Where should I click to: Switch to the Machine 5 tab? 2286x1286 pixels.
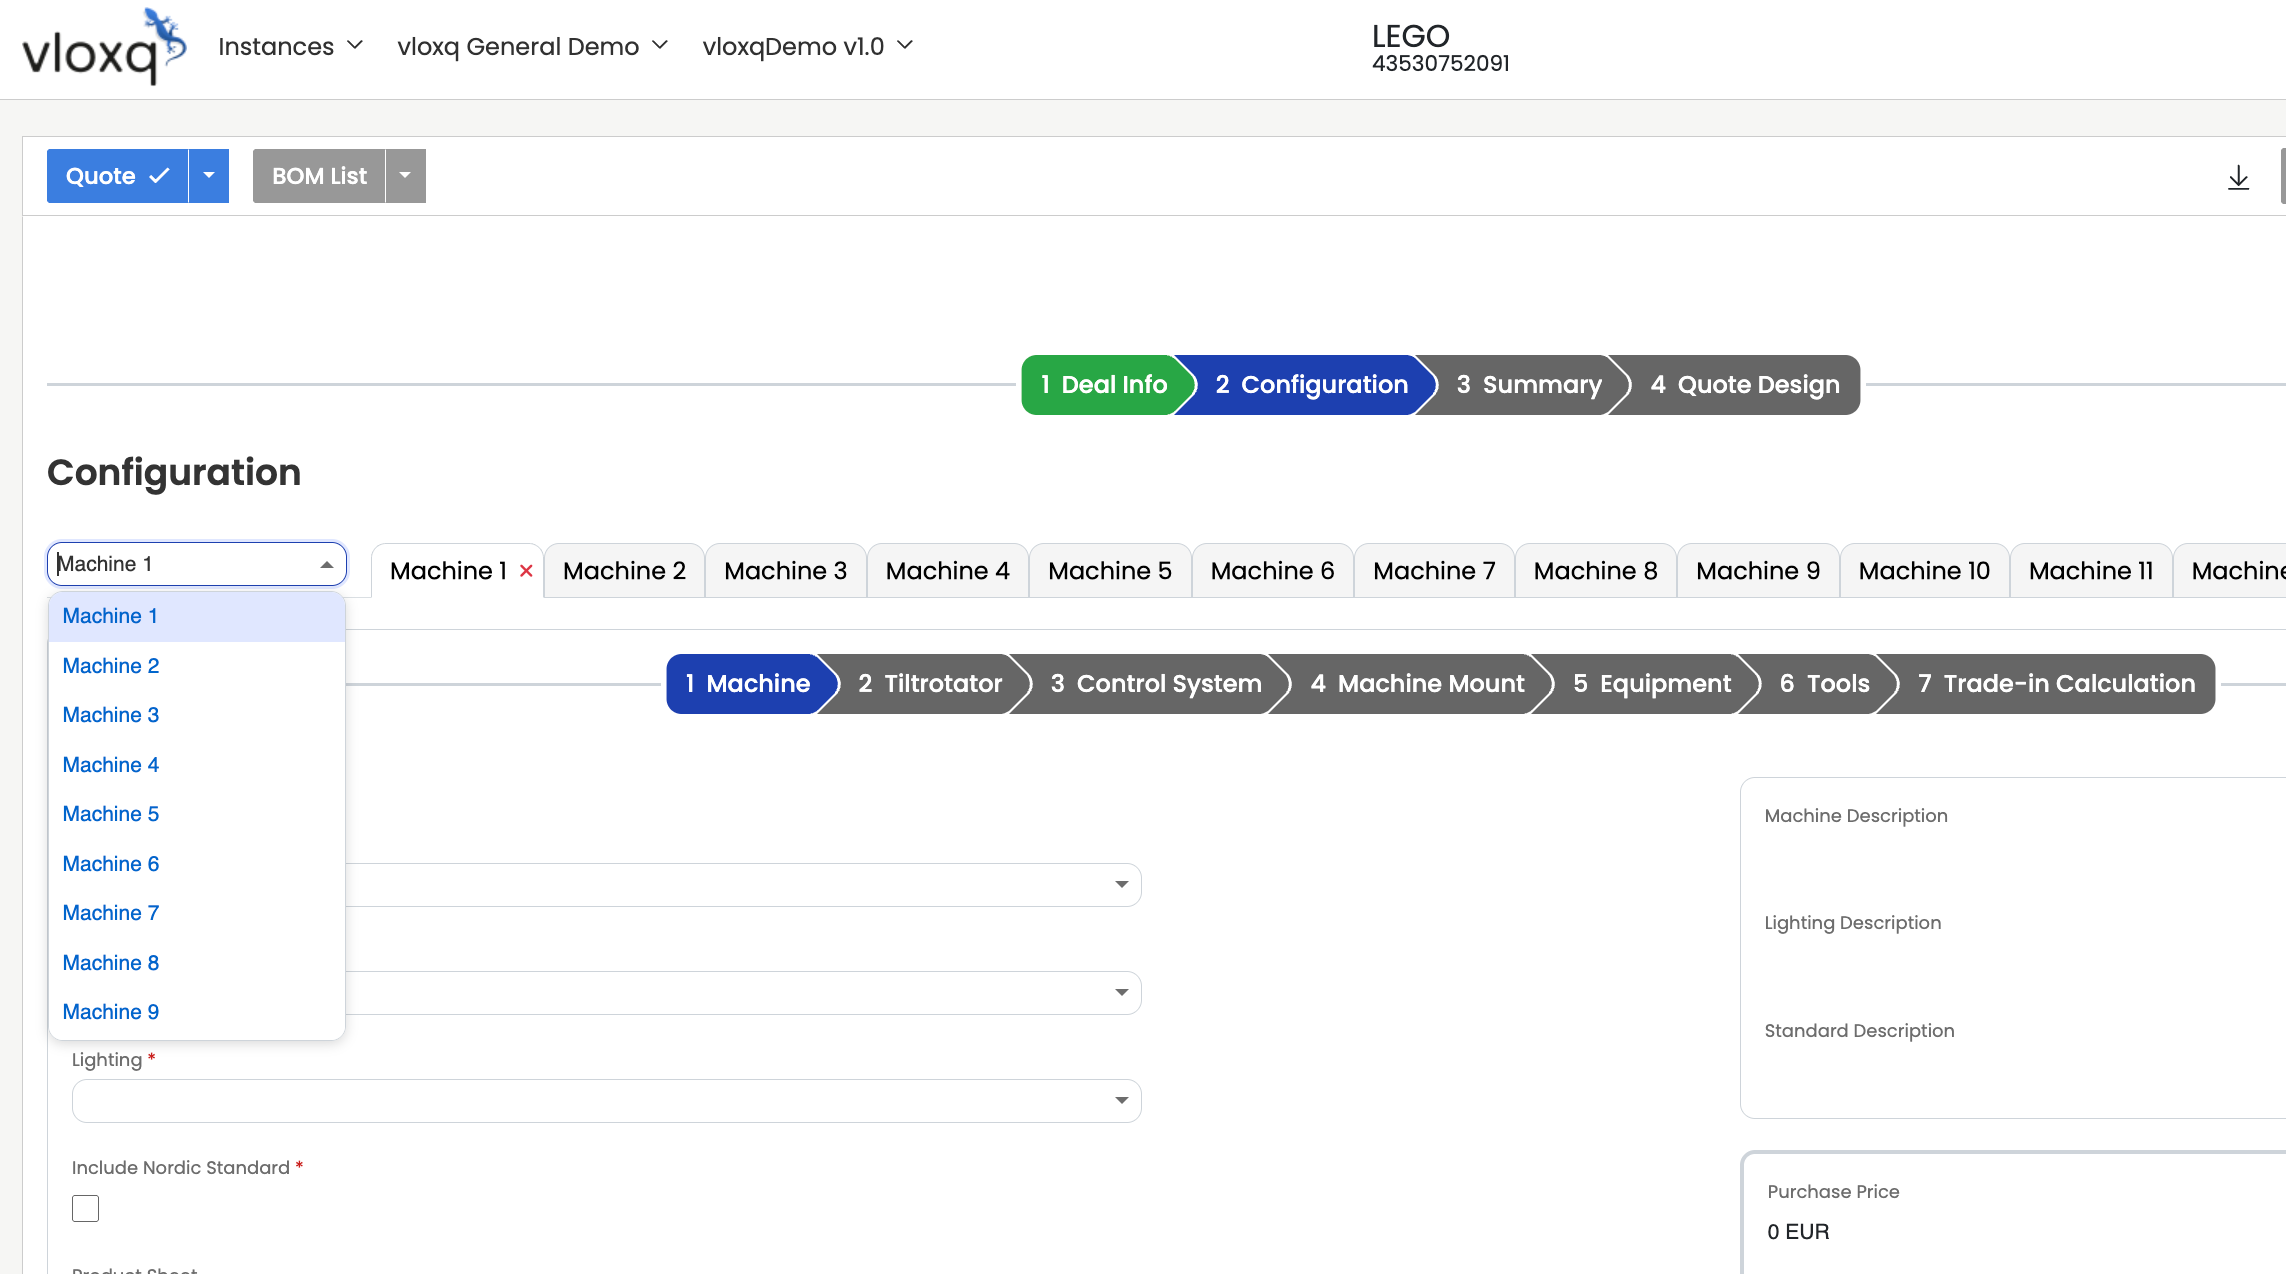tap(1109, 571)
